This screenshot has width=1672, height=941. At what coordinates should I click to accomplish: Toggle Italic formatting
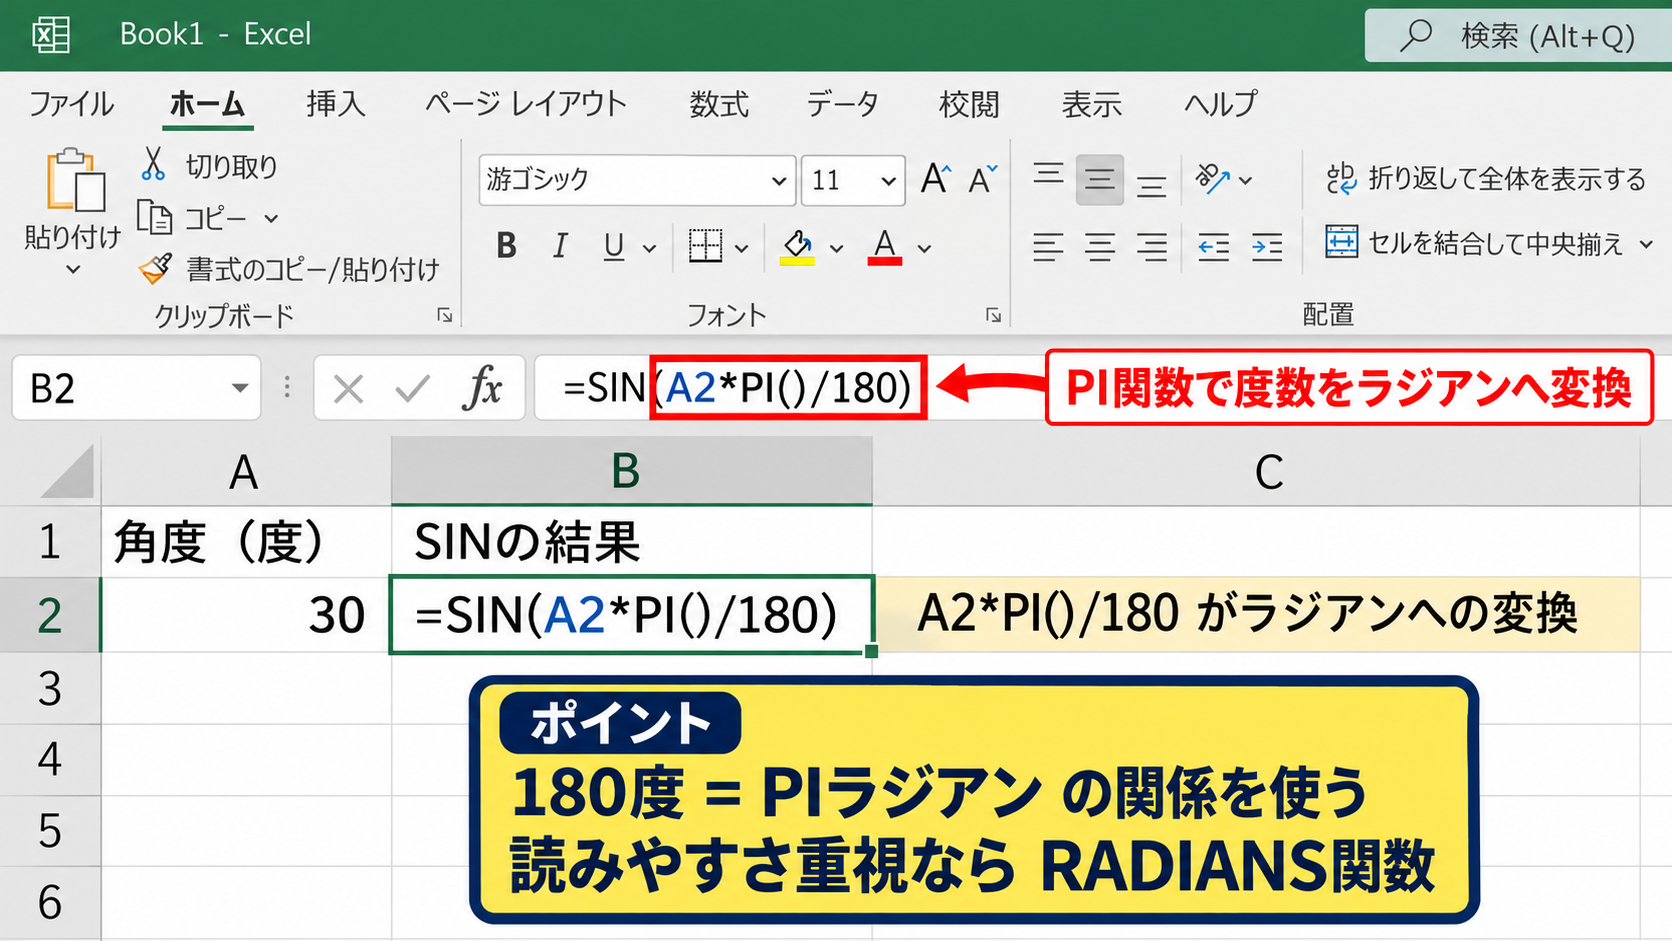coord(560,246)
